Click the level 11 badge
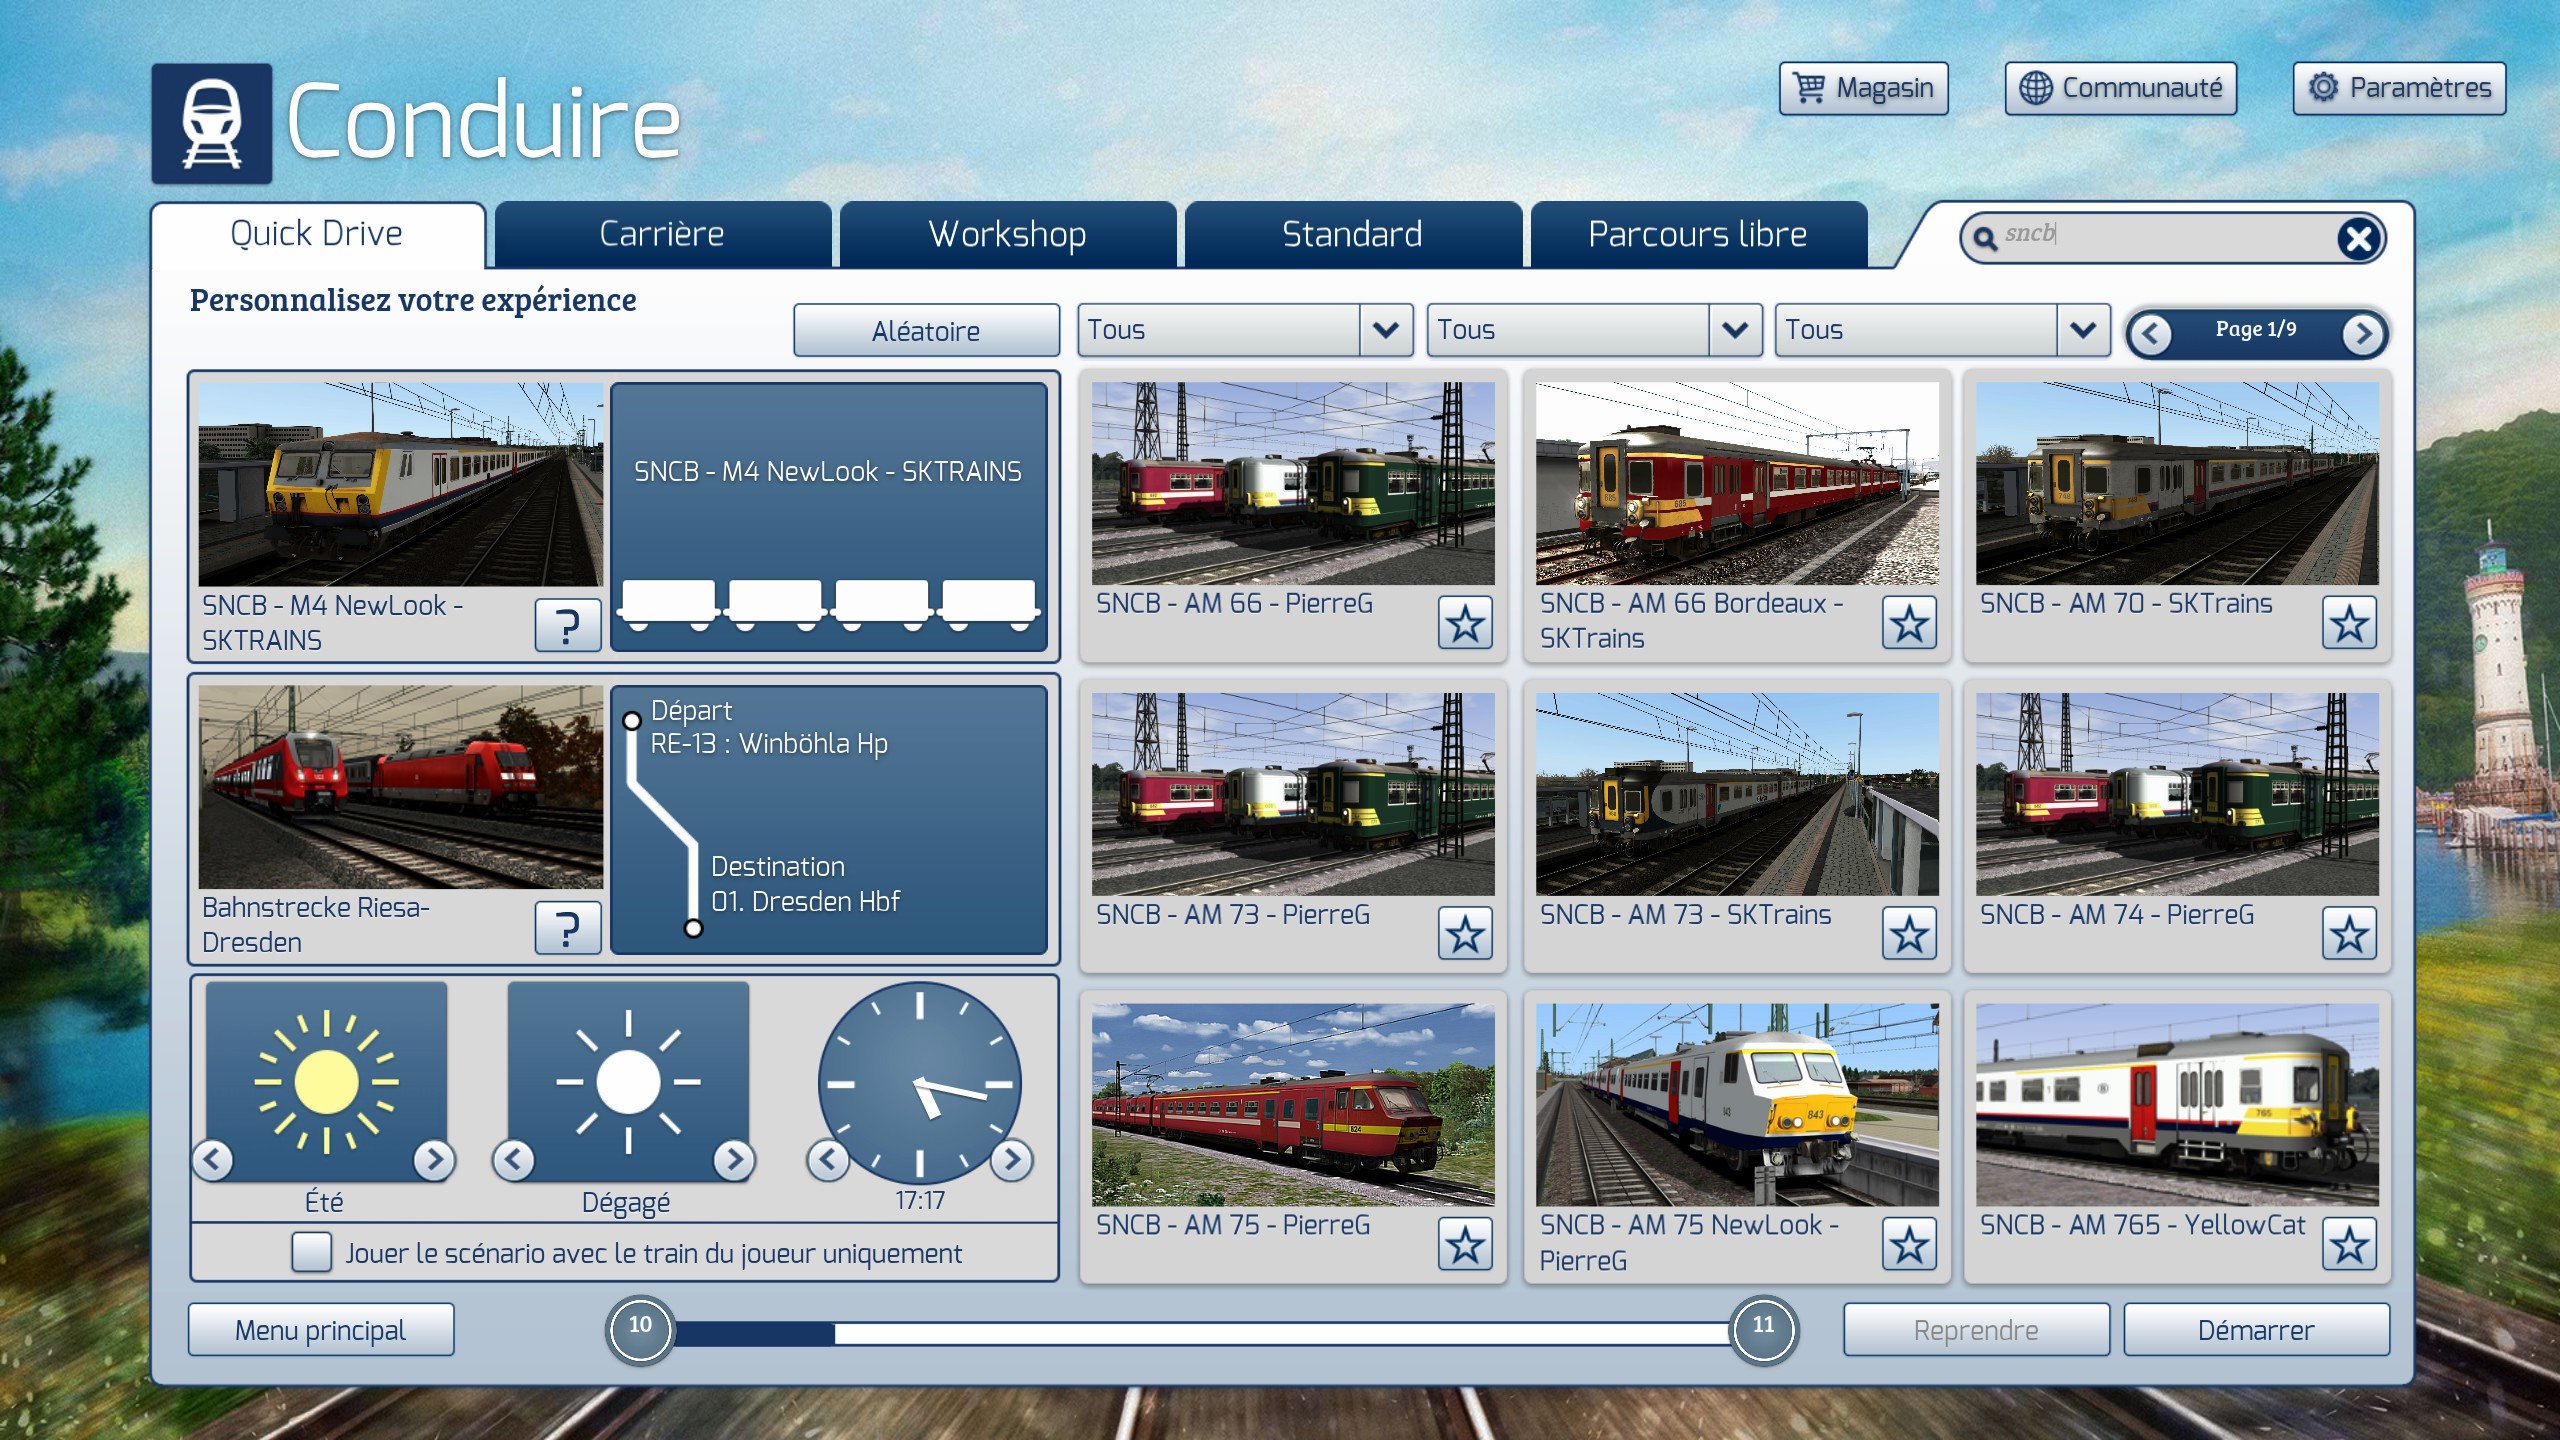The height and width of the screenshot is (1440, 2560). pos(1763,1328)
